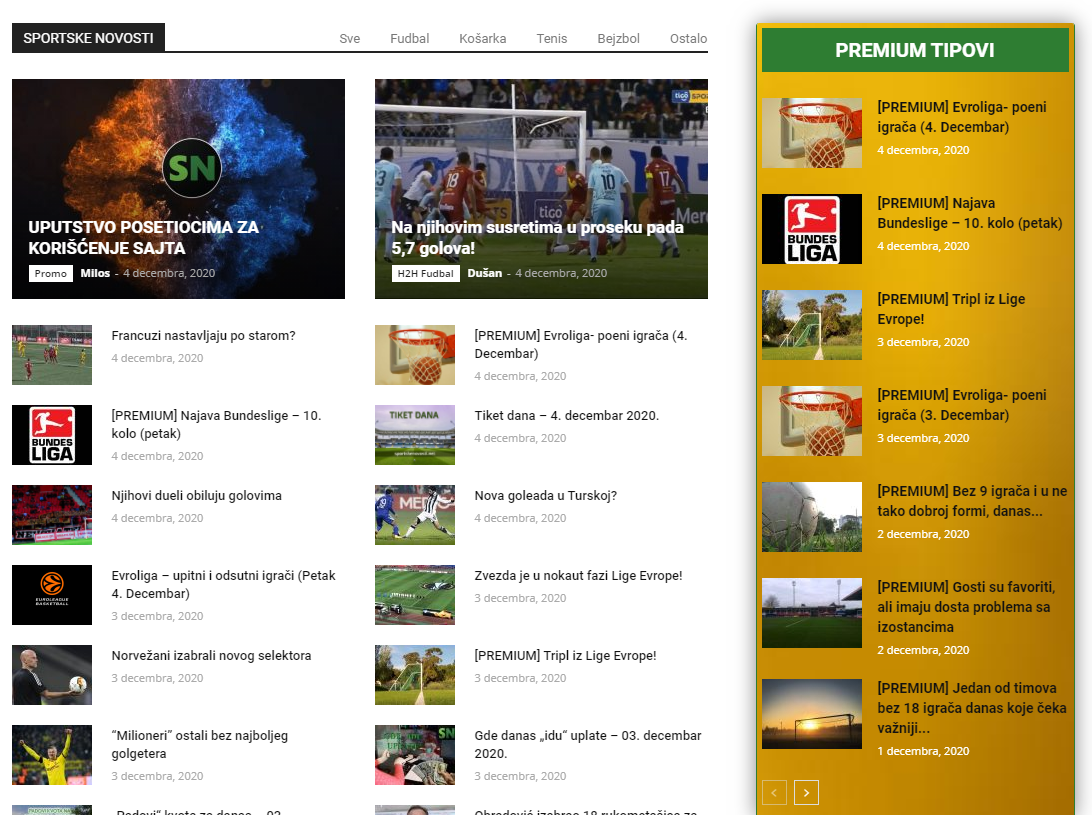This screenshot has width=1092, height=815.
Task: Click the Promo category tag
Action: 51,274
